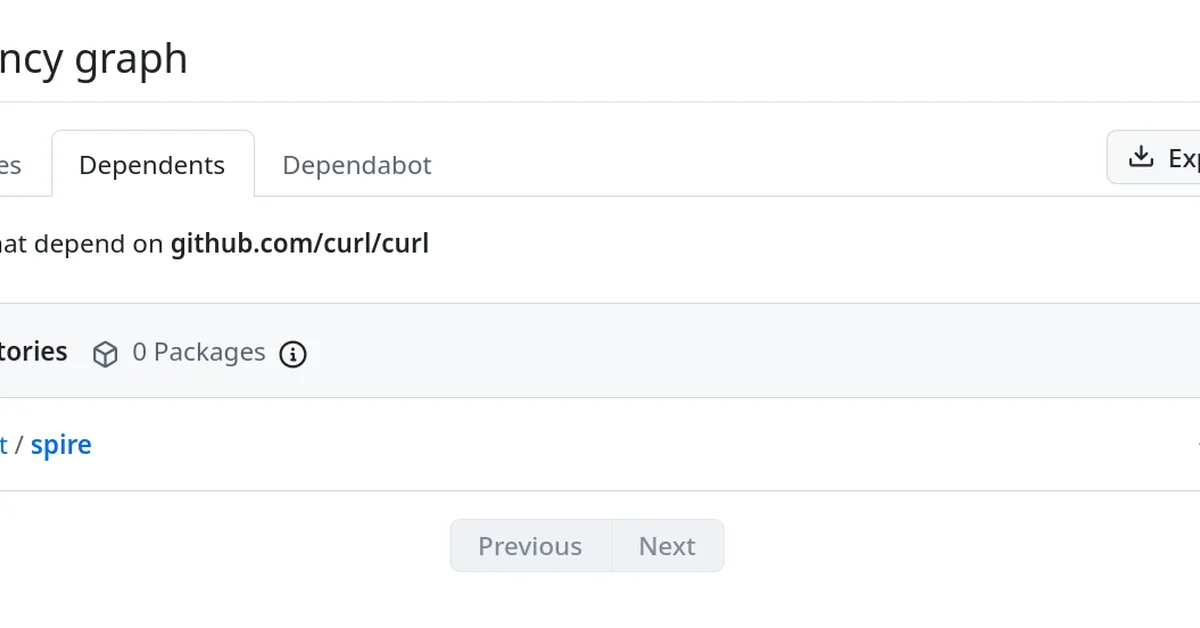Click the row containing the spire dependent
The image size is (1200, 628).
tap(600, 444)
